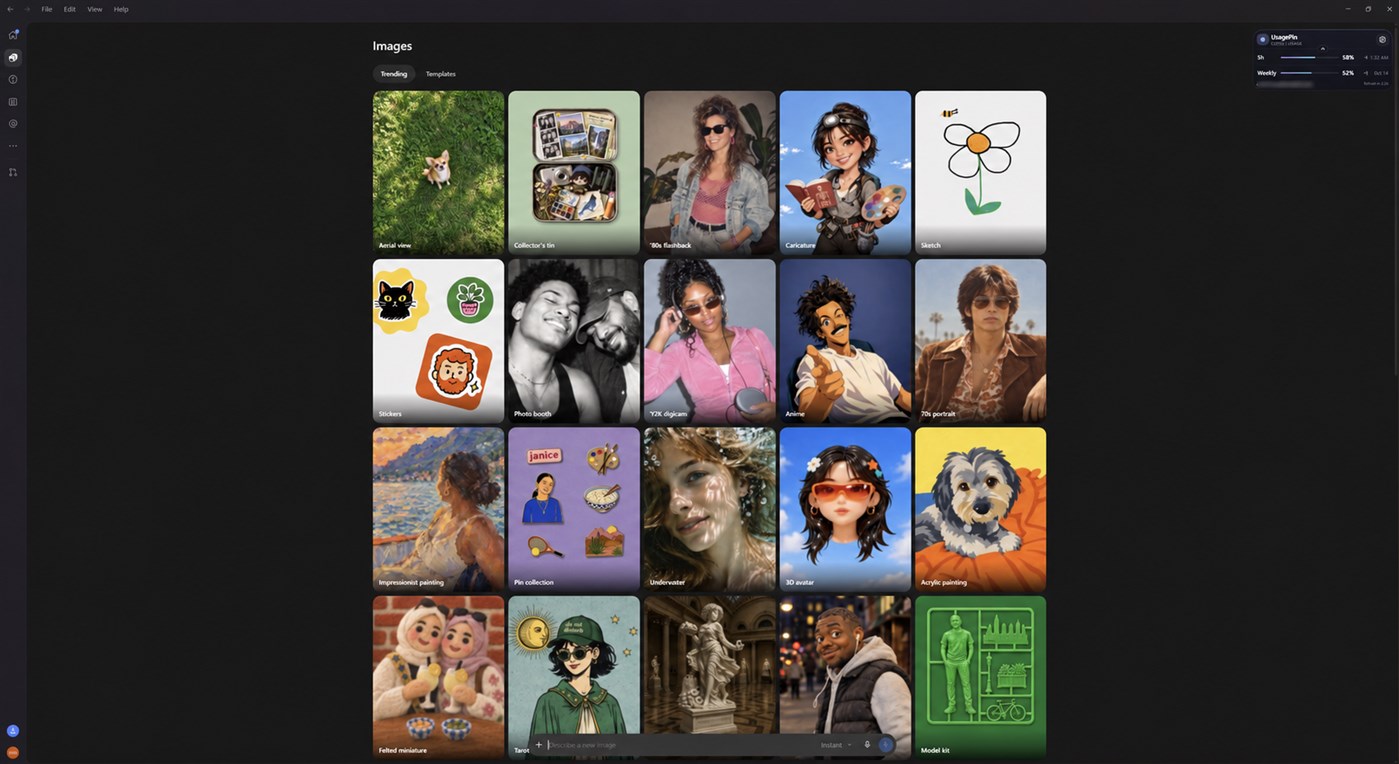Choose the Aerial view style thumbnail
The image size is (1399, 764).
[438, 172]
